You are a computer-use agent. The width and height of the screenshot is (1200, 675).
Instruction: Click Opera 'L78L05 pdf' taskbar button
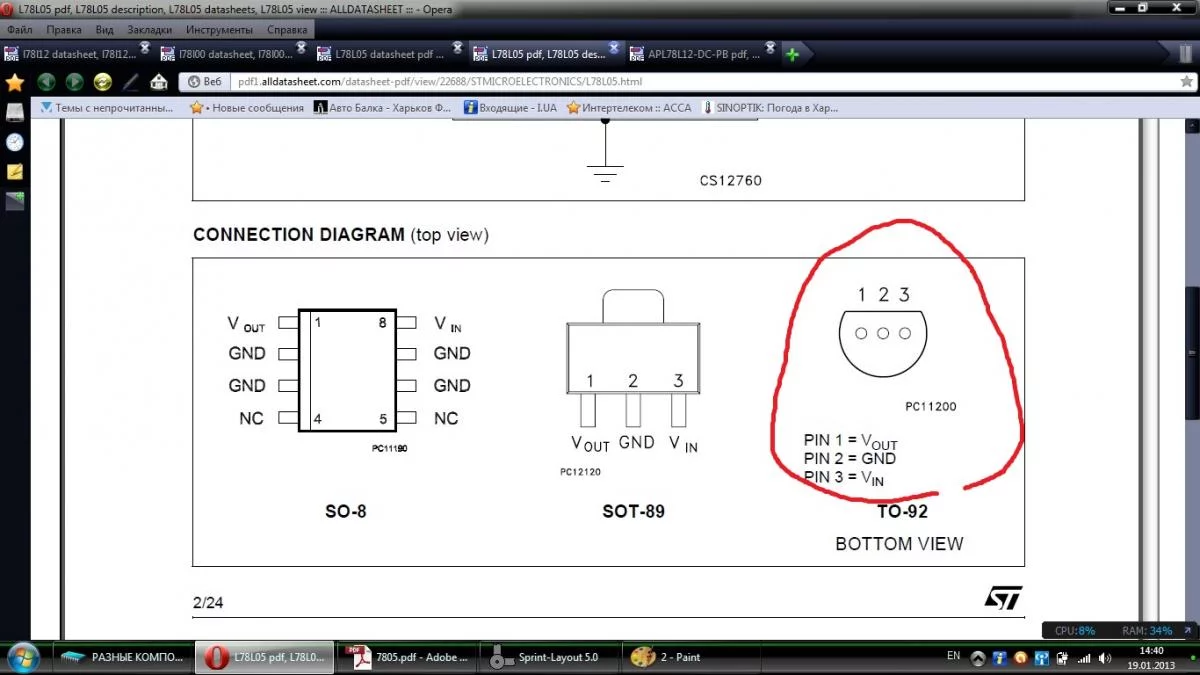point(264,657)
